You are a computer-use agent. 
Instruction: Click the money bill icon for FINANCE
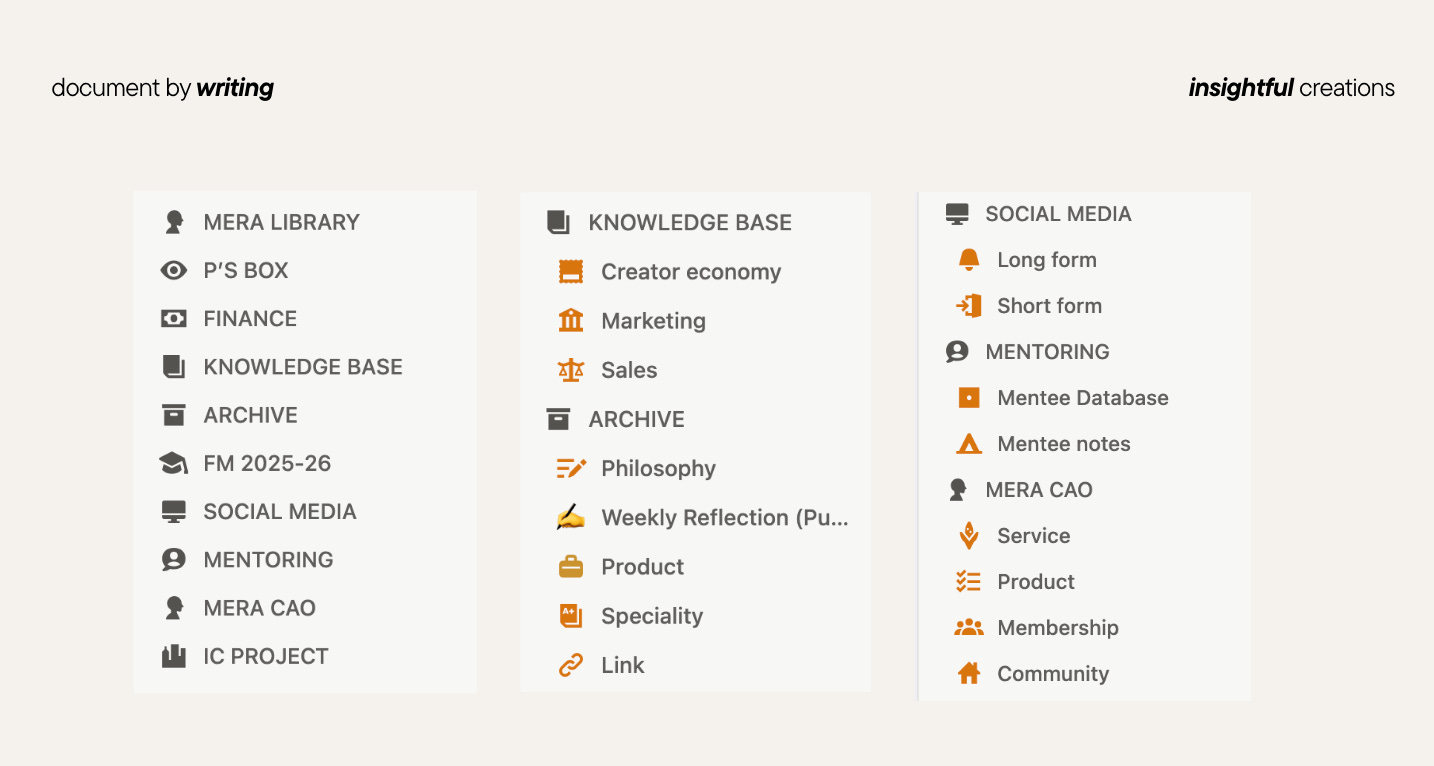(174, 318)
